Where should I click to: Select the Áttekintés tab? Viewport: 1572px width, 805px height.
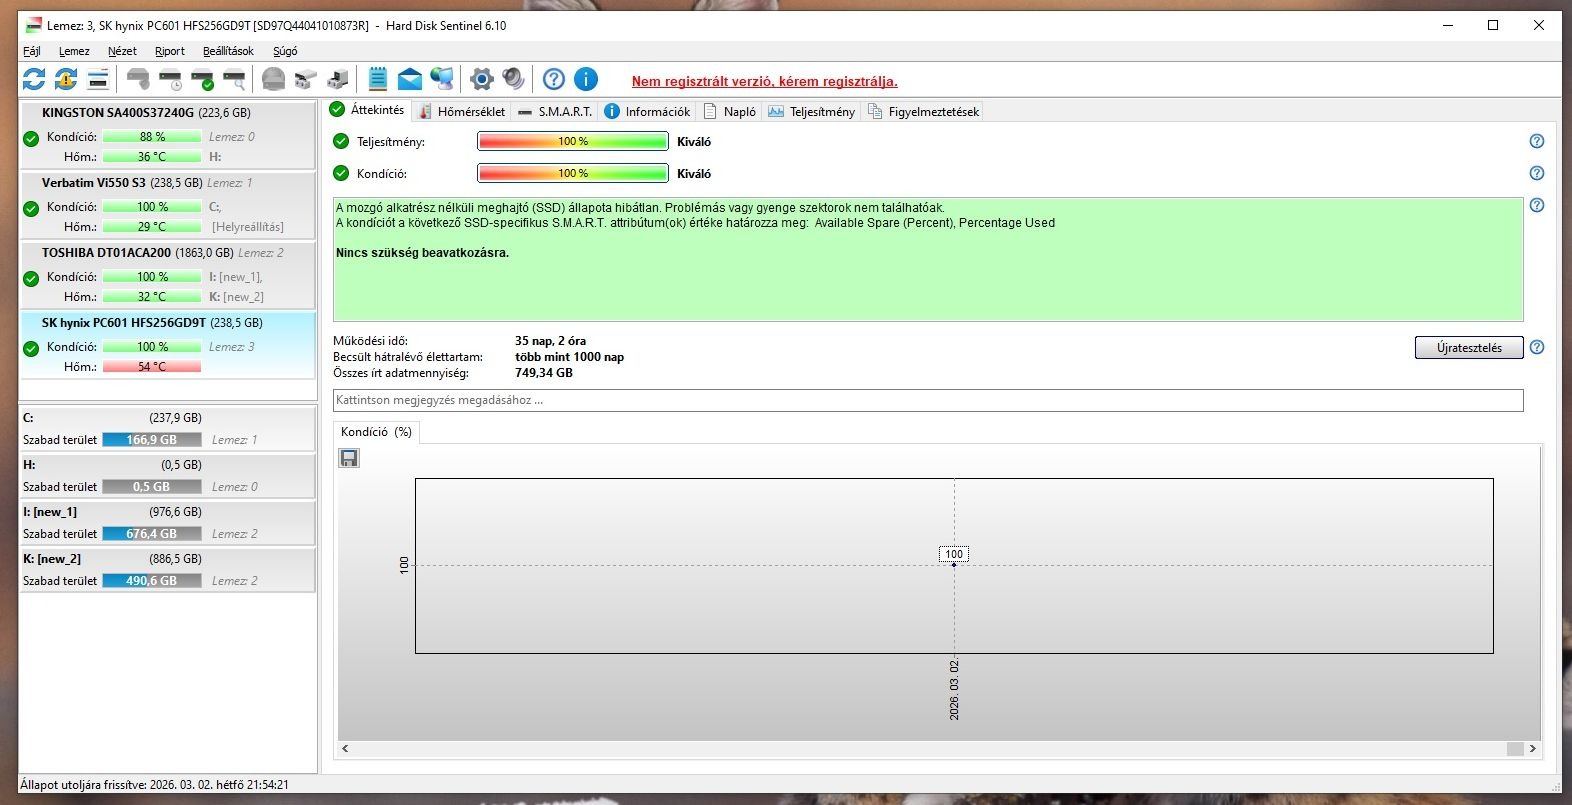coord(368,110)
